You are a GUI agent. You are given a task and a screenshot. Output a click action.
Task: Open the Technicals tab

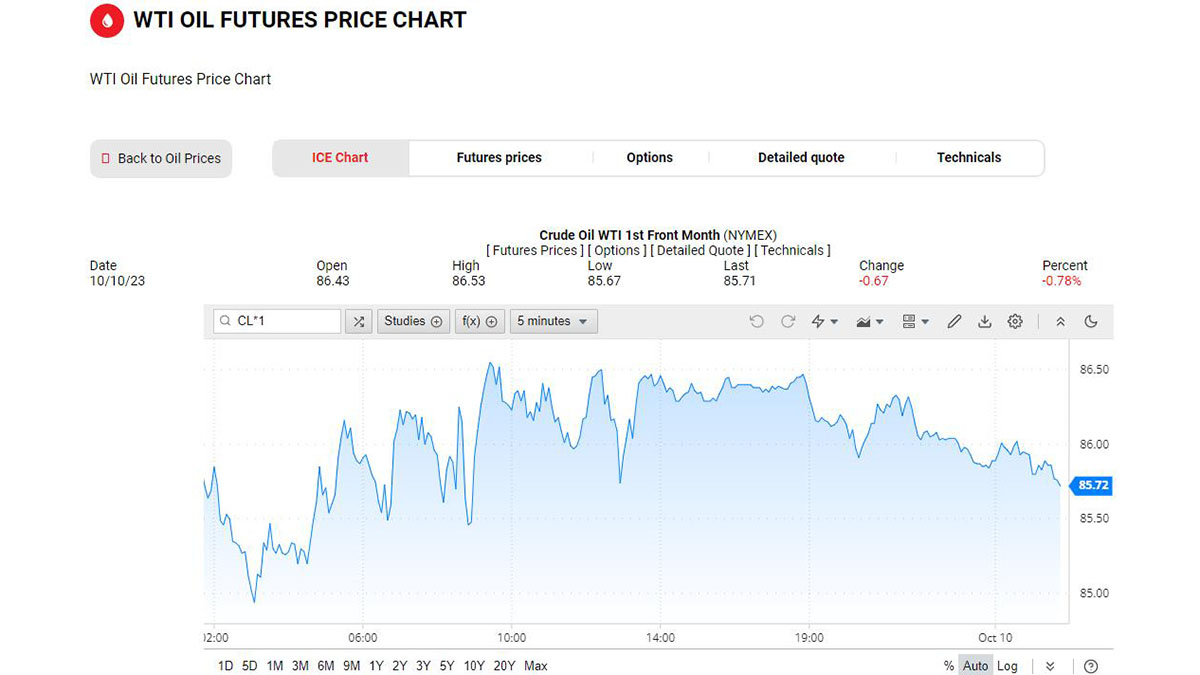pos(968,158)
